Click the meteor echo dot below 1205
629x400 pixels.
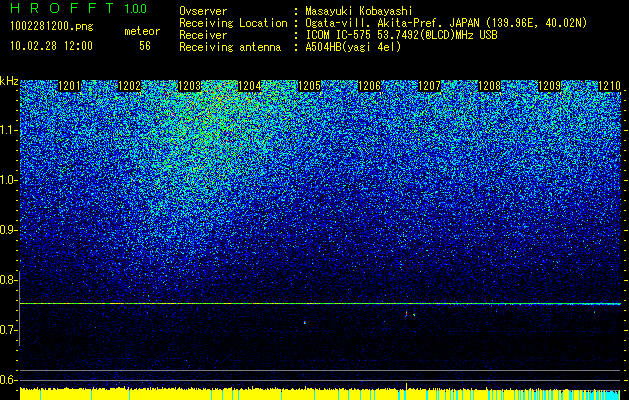[x=304, y=322]
